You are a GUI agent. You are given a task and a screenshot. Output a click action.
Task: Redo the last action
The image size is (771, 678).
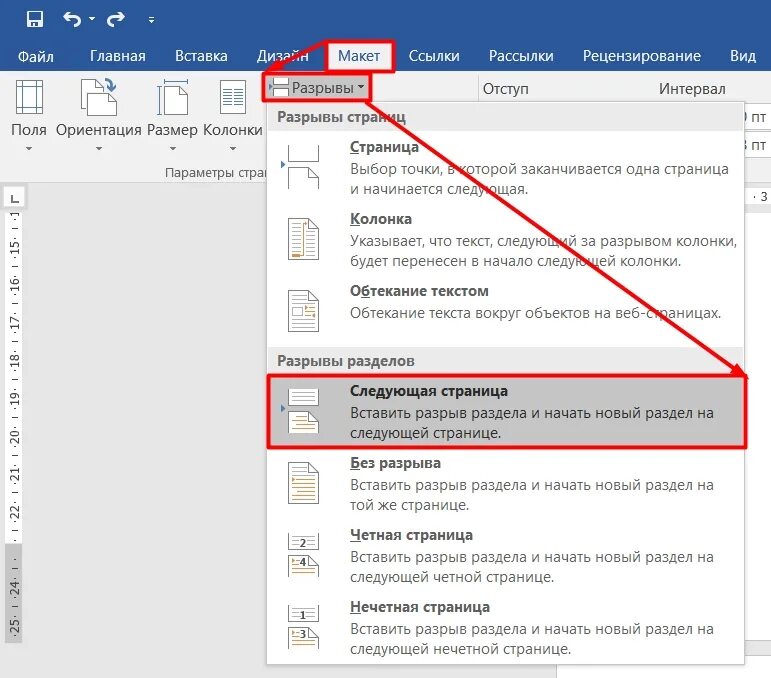116,20
